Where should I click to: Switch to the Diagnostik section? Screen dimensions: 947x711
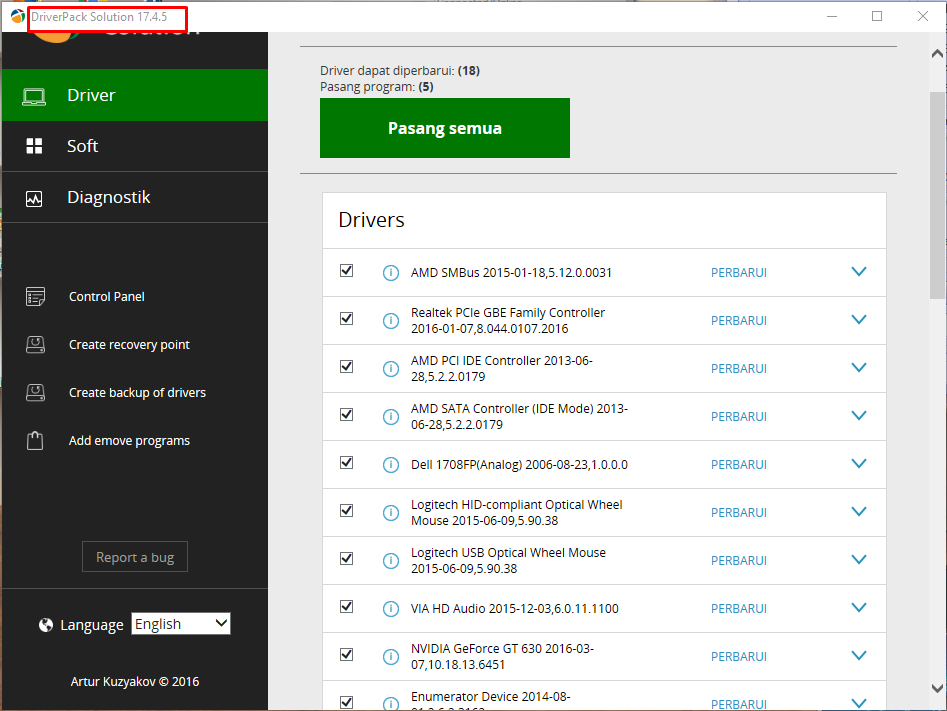tap(135, 198)
